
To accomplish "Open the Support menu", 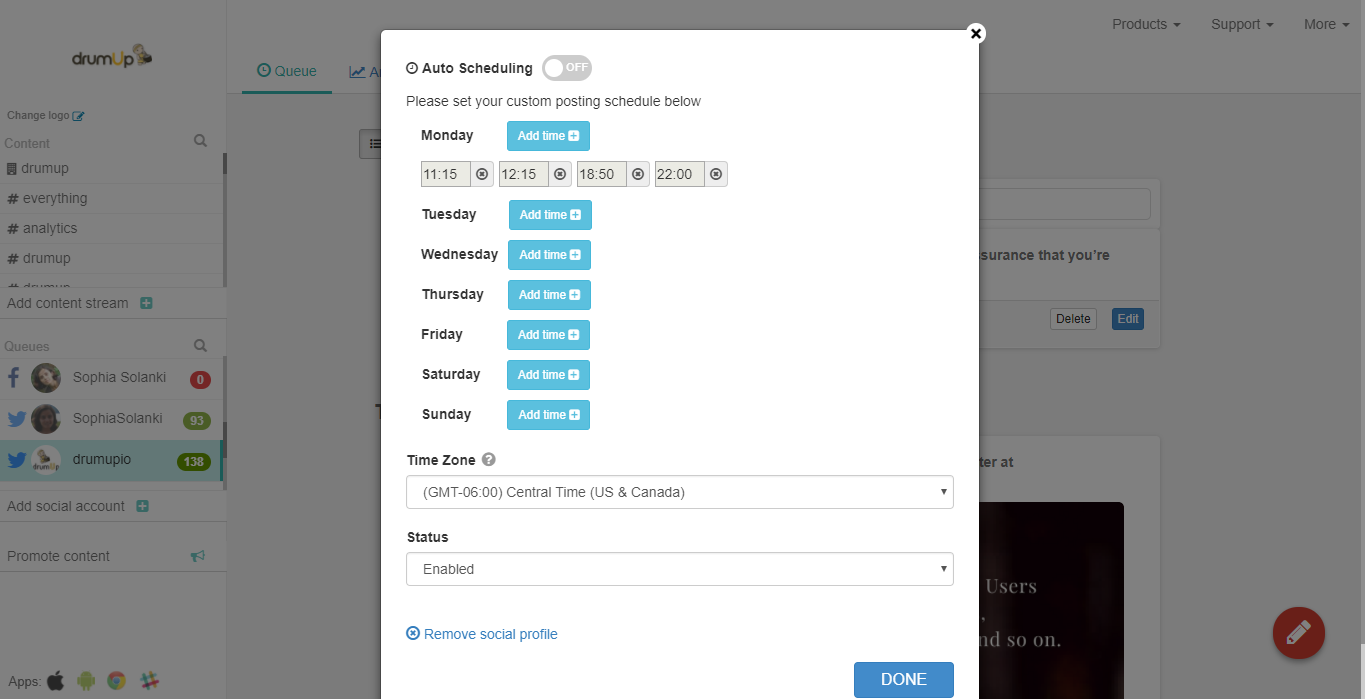I will (x=1242, y=24).
